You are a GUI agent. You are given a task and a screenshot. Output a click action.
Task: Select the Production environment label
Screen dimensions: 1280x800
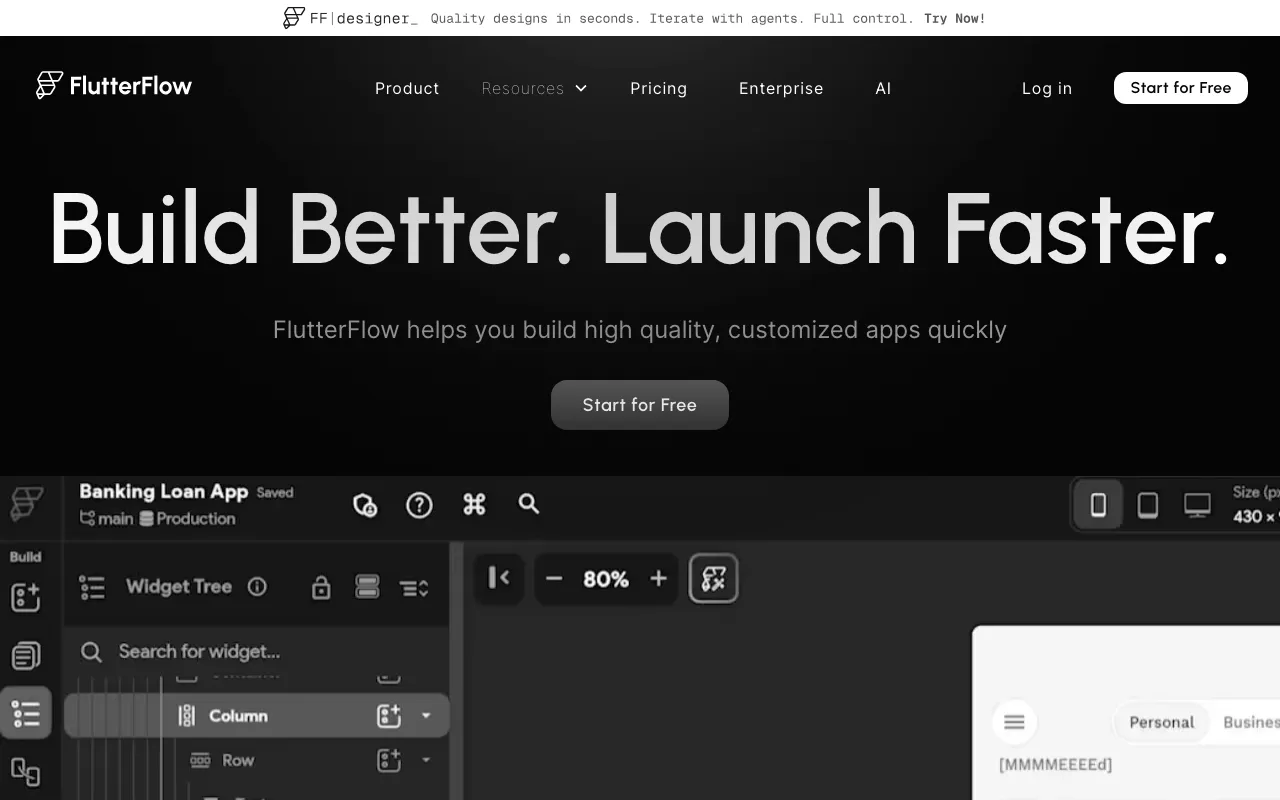187,518
